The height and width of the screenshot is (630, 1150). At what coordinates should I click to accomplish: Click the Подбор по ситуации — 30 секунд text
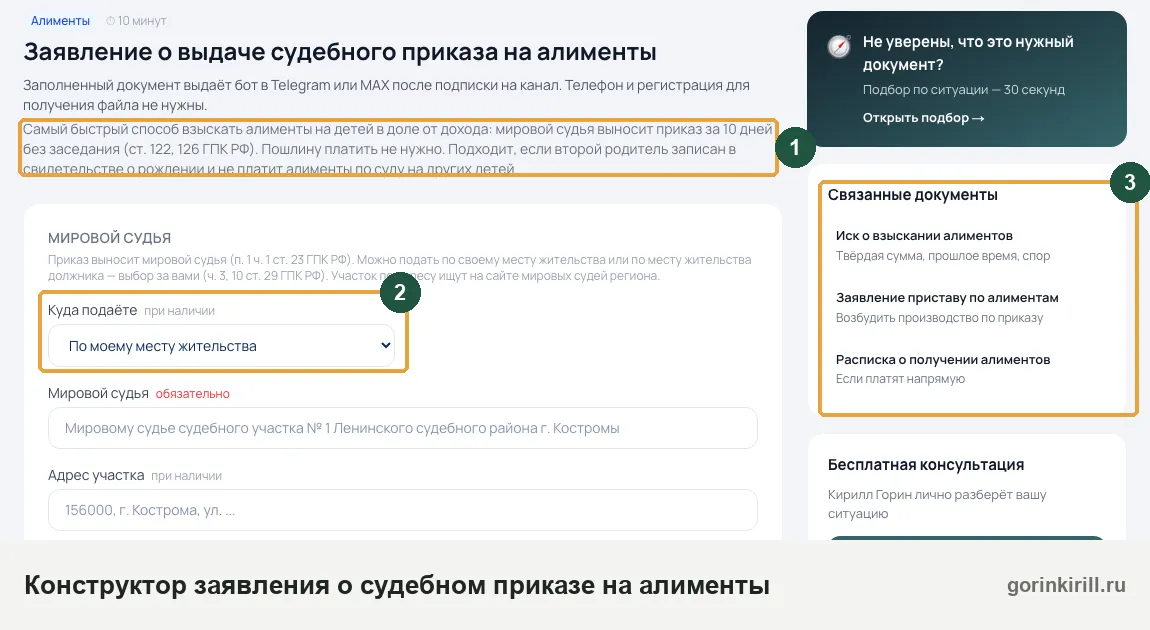(964, 89)
